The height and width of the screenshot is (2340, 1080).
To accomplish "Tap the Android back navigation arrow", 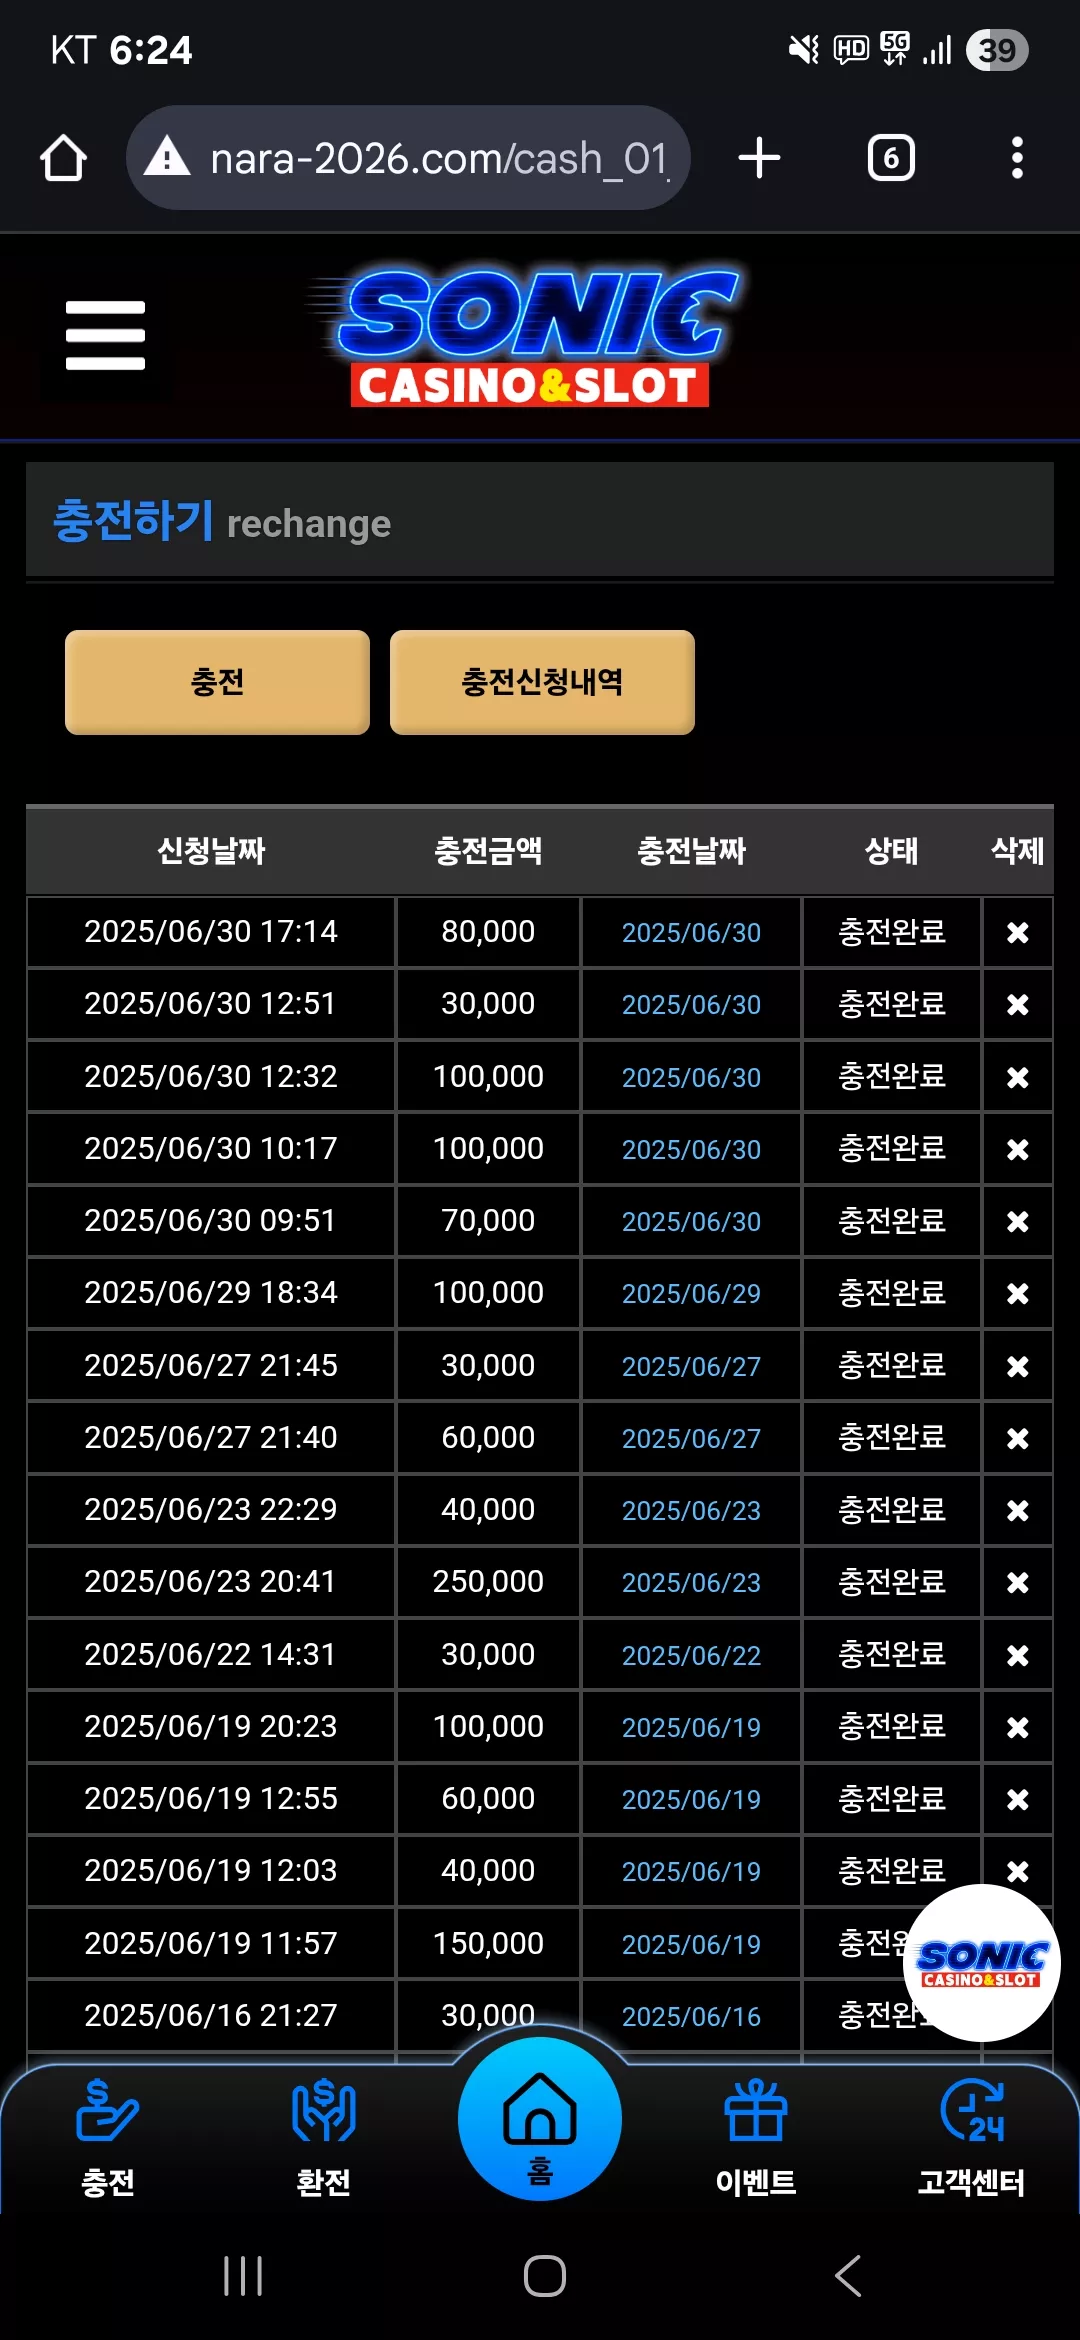I will click(x=847, y=2276).
